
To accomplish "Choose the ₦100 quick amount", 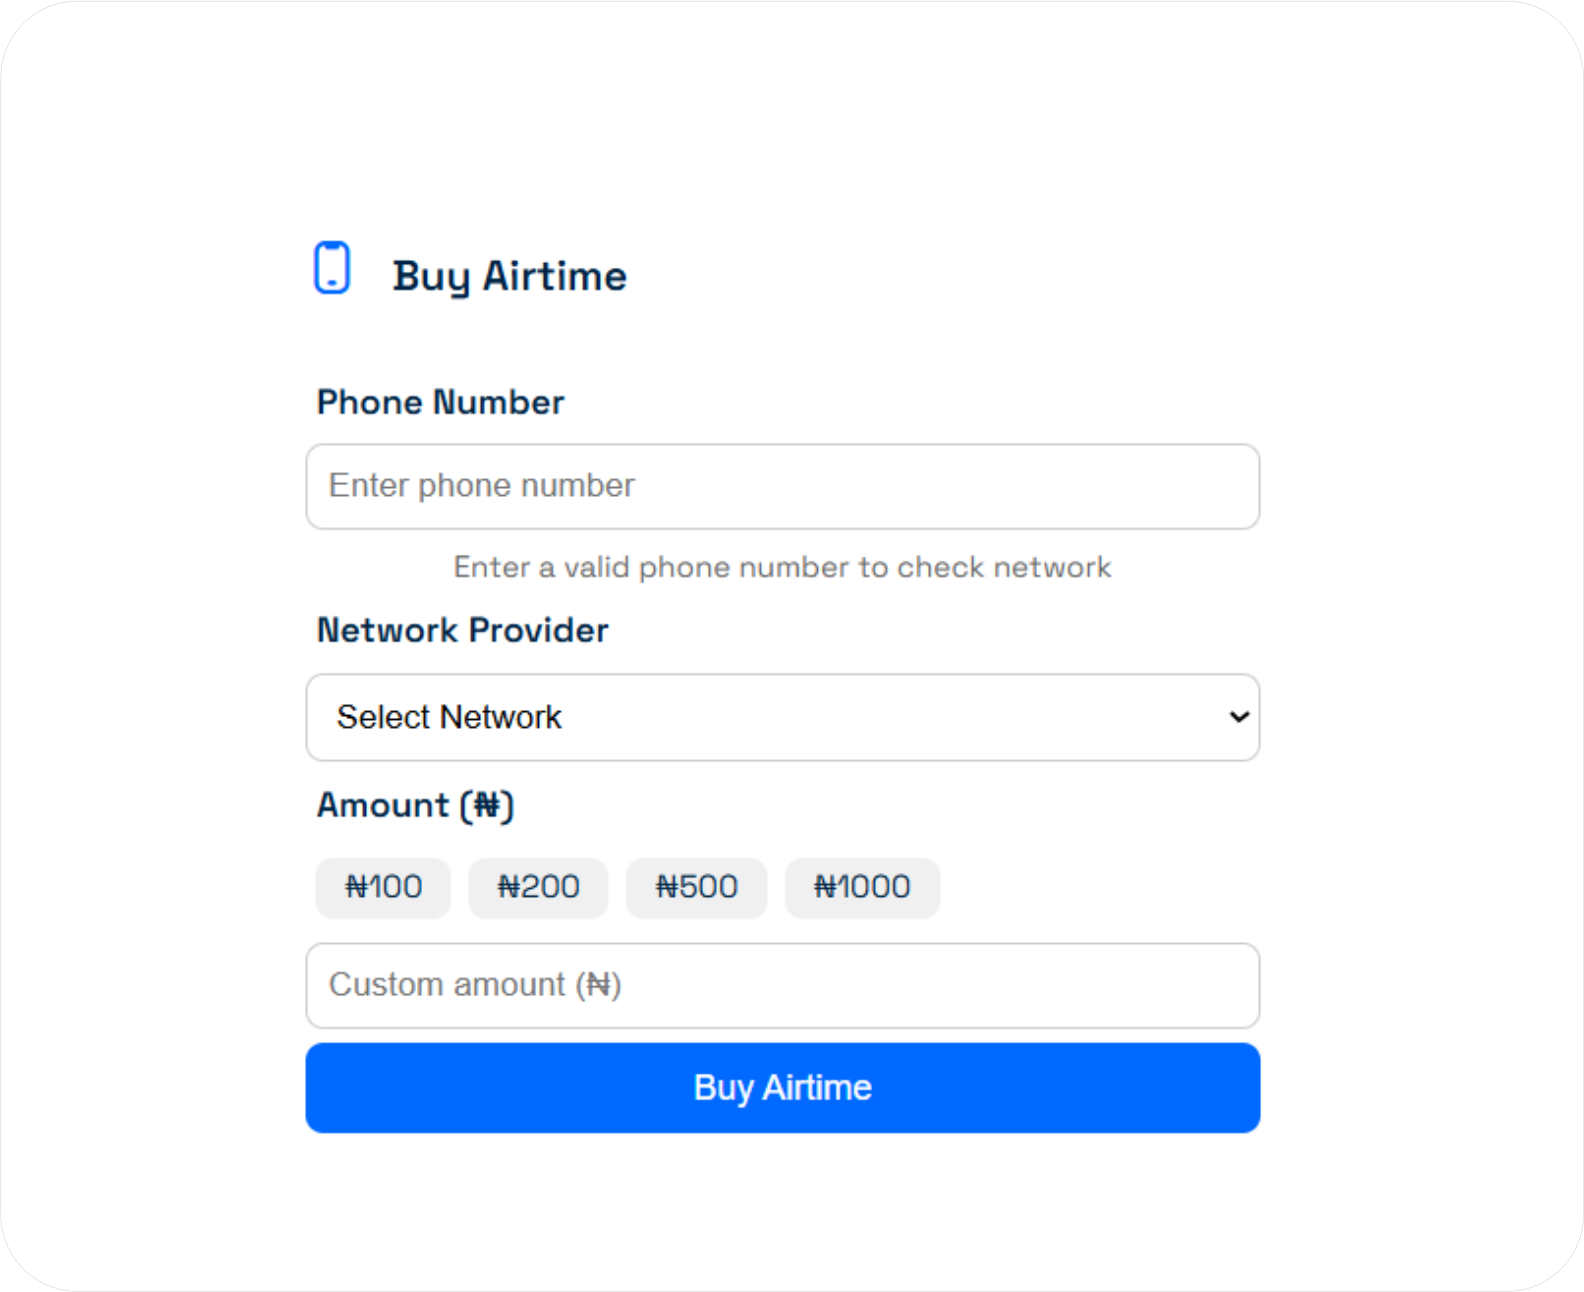I will click(x=383, y=887).
